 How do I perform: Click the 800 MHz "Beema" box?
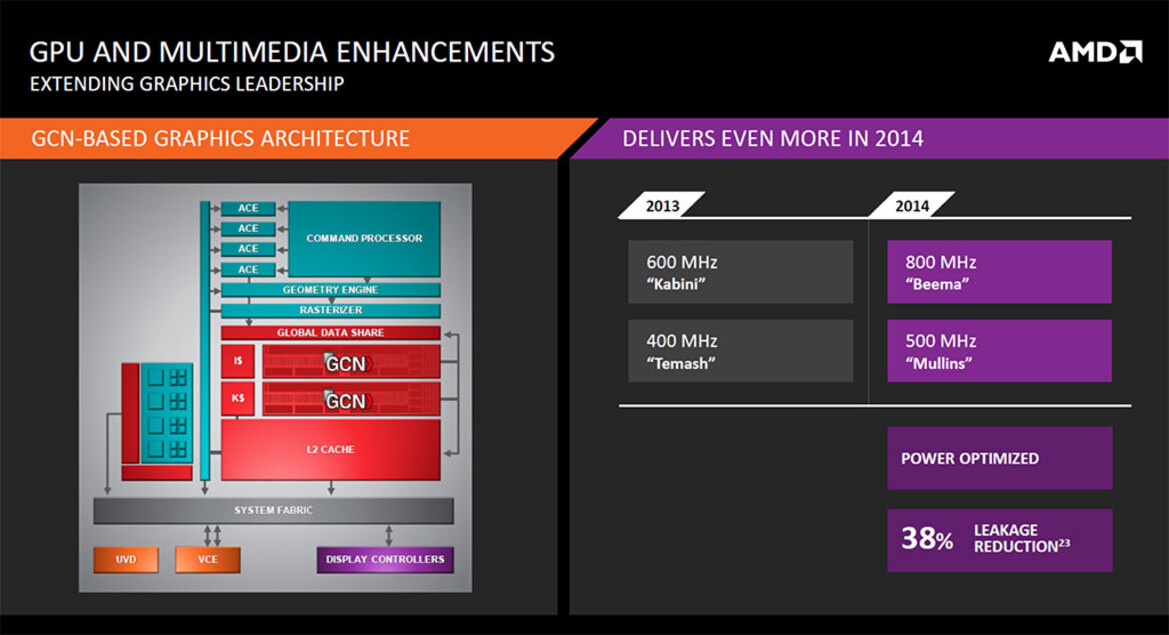click(x=999, y=272)
